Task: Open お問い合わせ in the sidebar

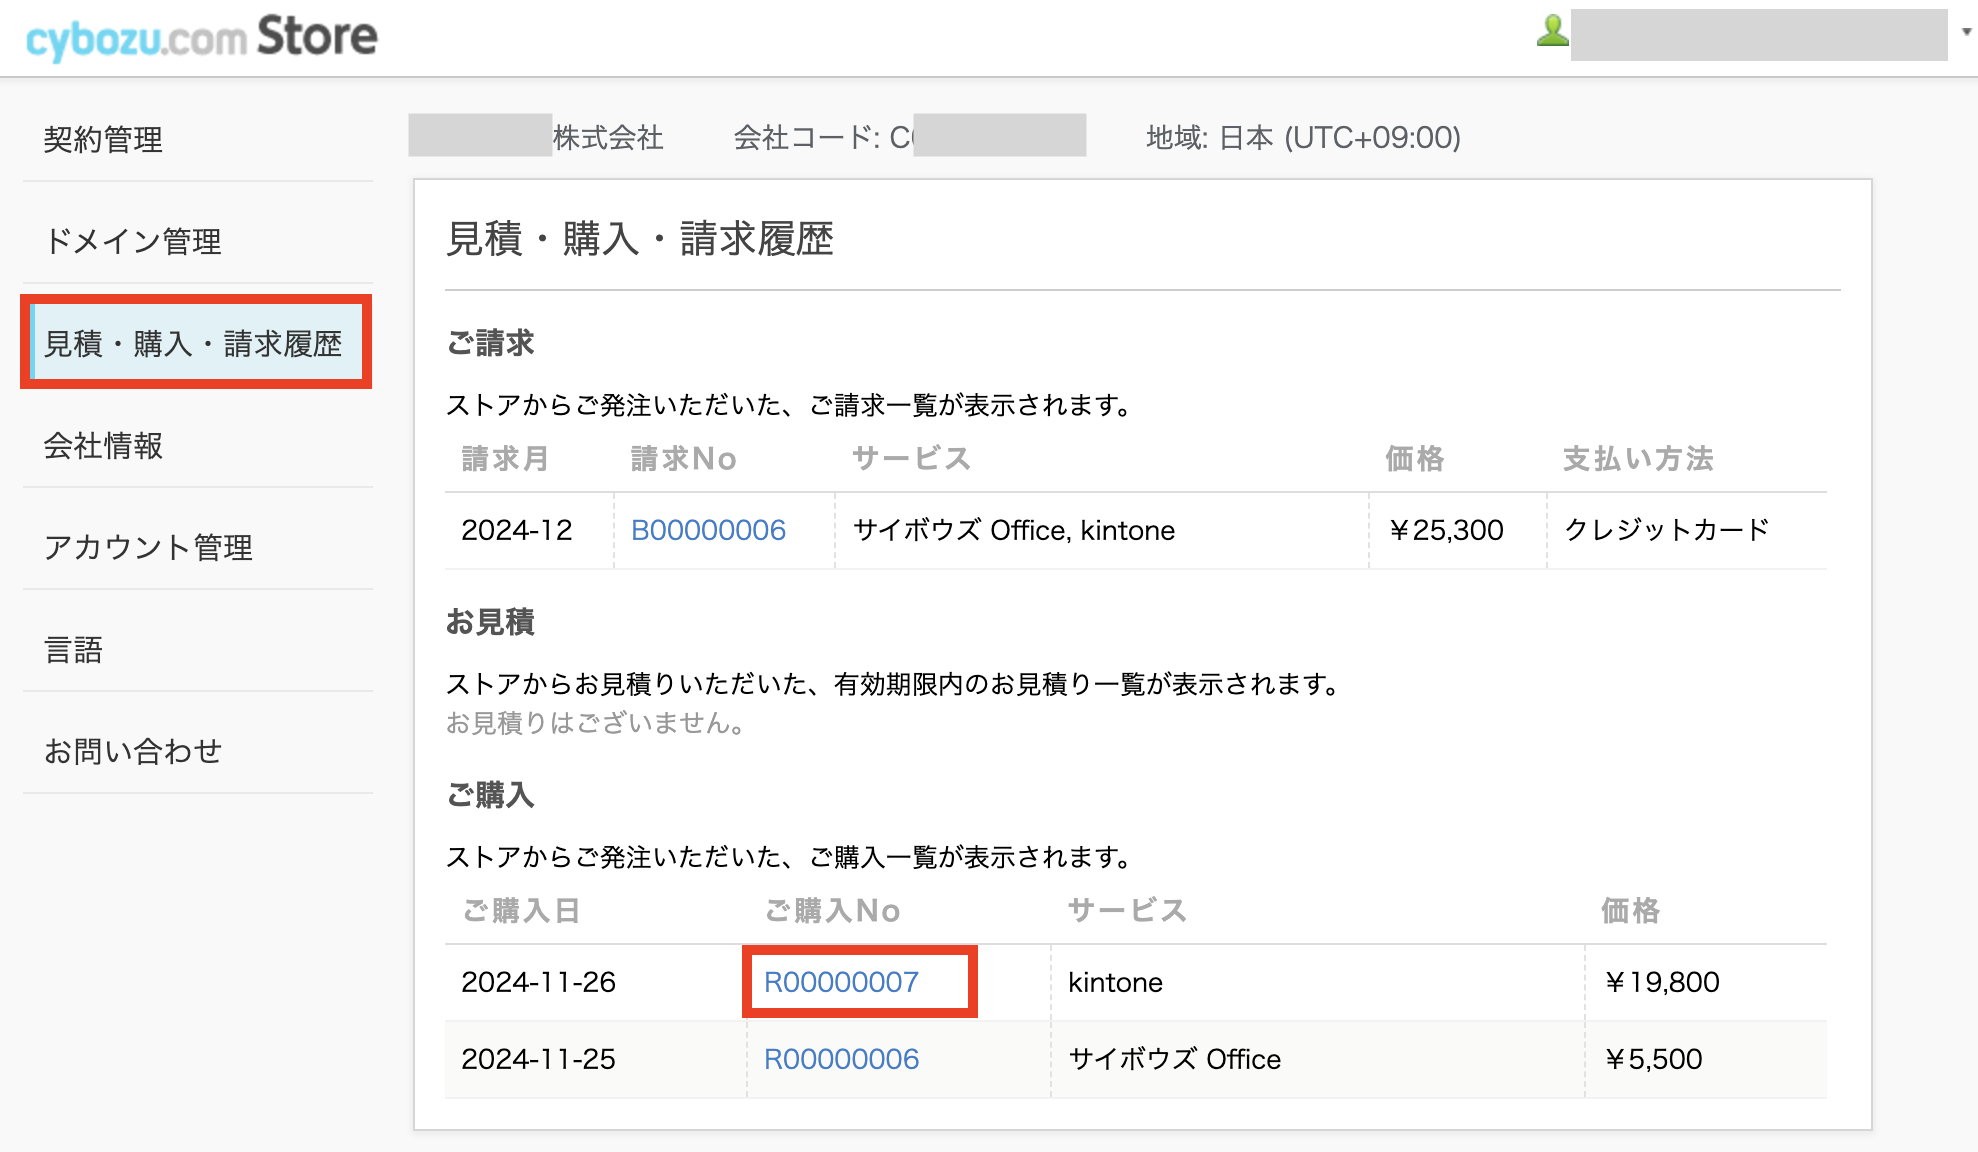Action: [132, 751]
